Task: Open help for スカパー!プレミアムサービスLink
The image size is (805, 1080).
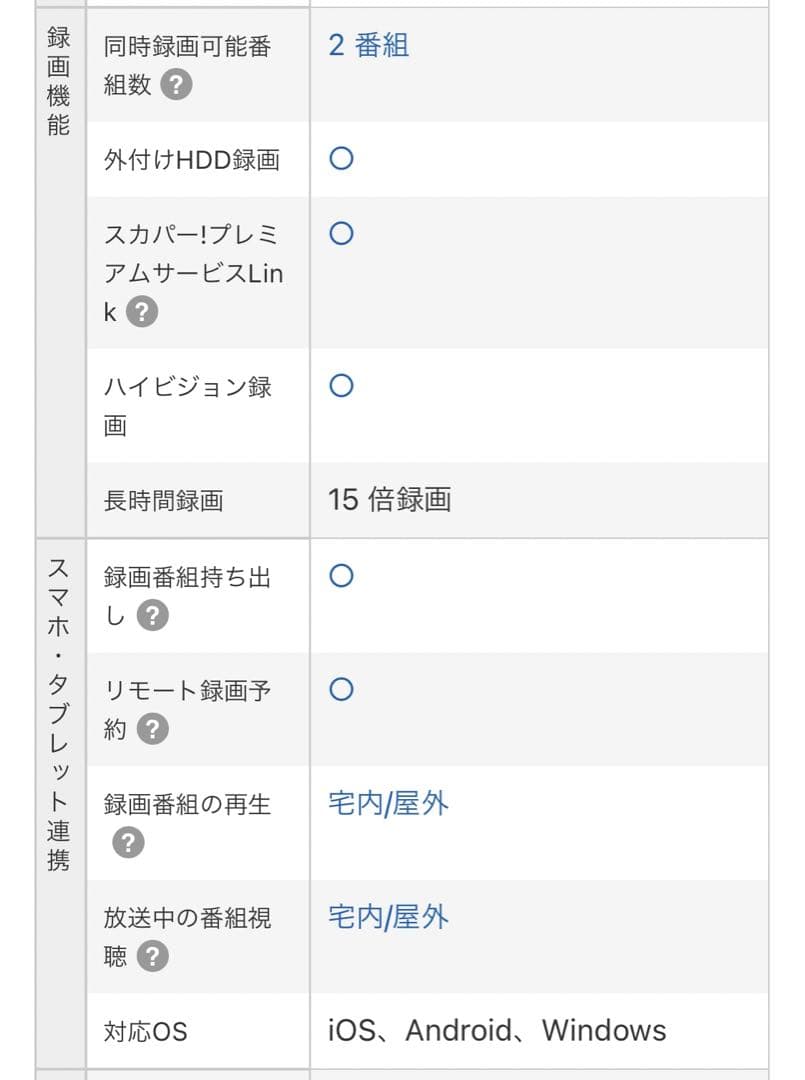Action: [143, 312]
